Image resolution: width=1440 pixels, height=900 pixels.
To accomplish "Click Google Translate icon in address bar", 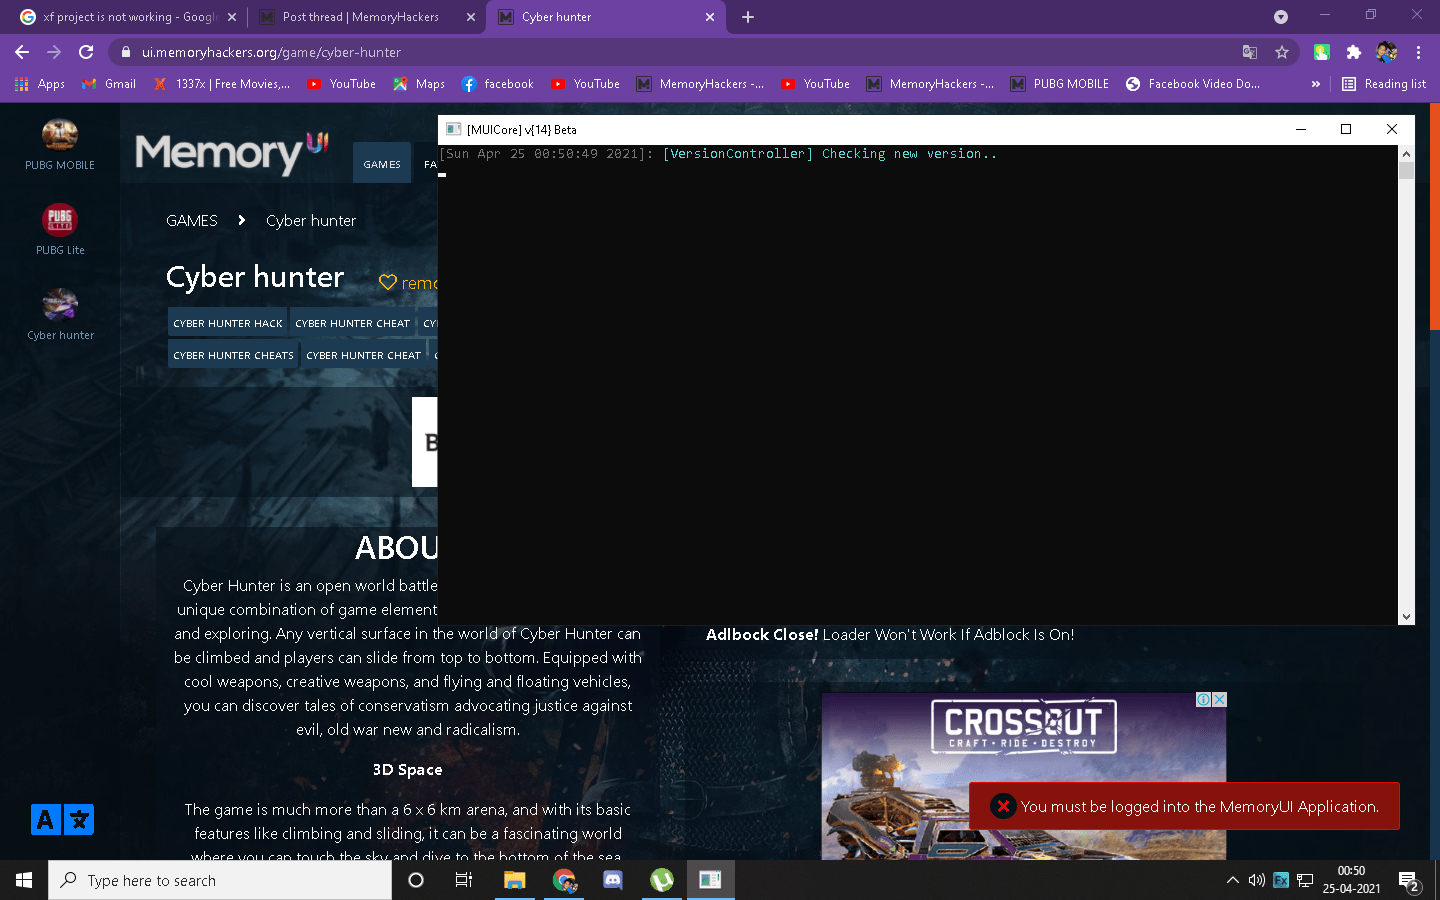I will (1250, 52).
